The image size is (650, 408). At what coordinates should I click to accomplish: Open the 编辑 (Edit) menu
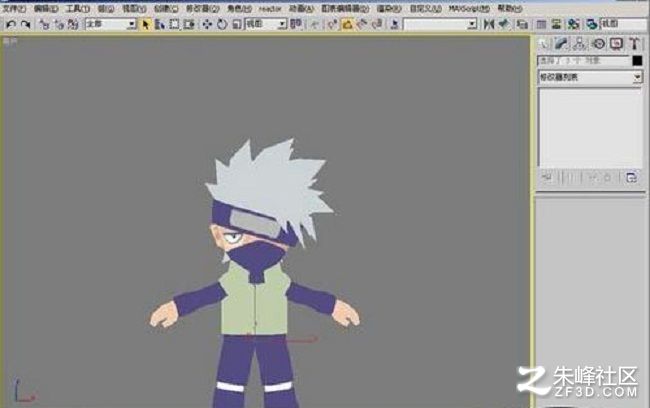tap(46, 8)
